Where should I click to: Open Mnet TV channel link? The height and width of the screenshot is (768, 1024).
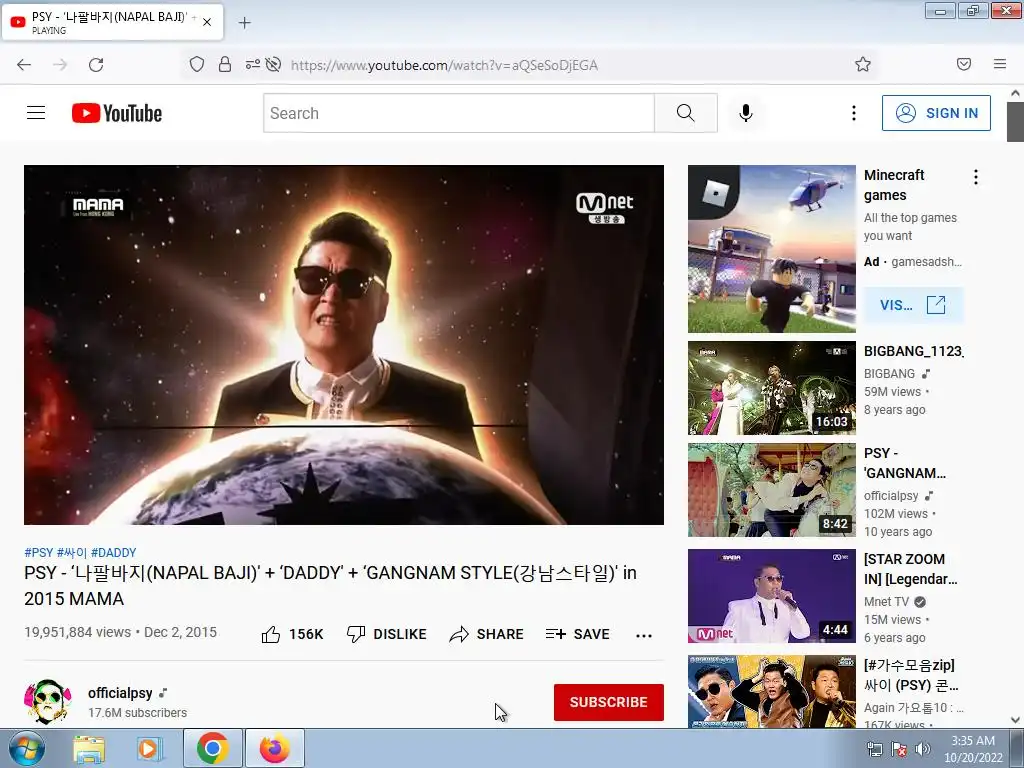(x=886, y=601)
